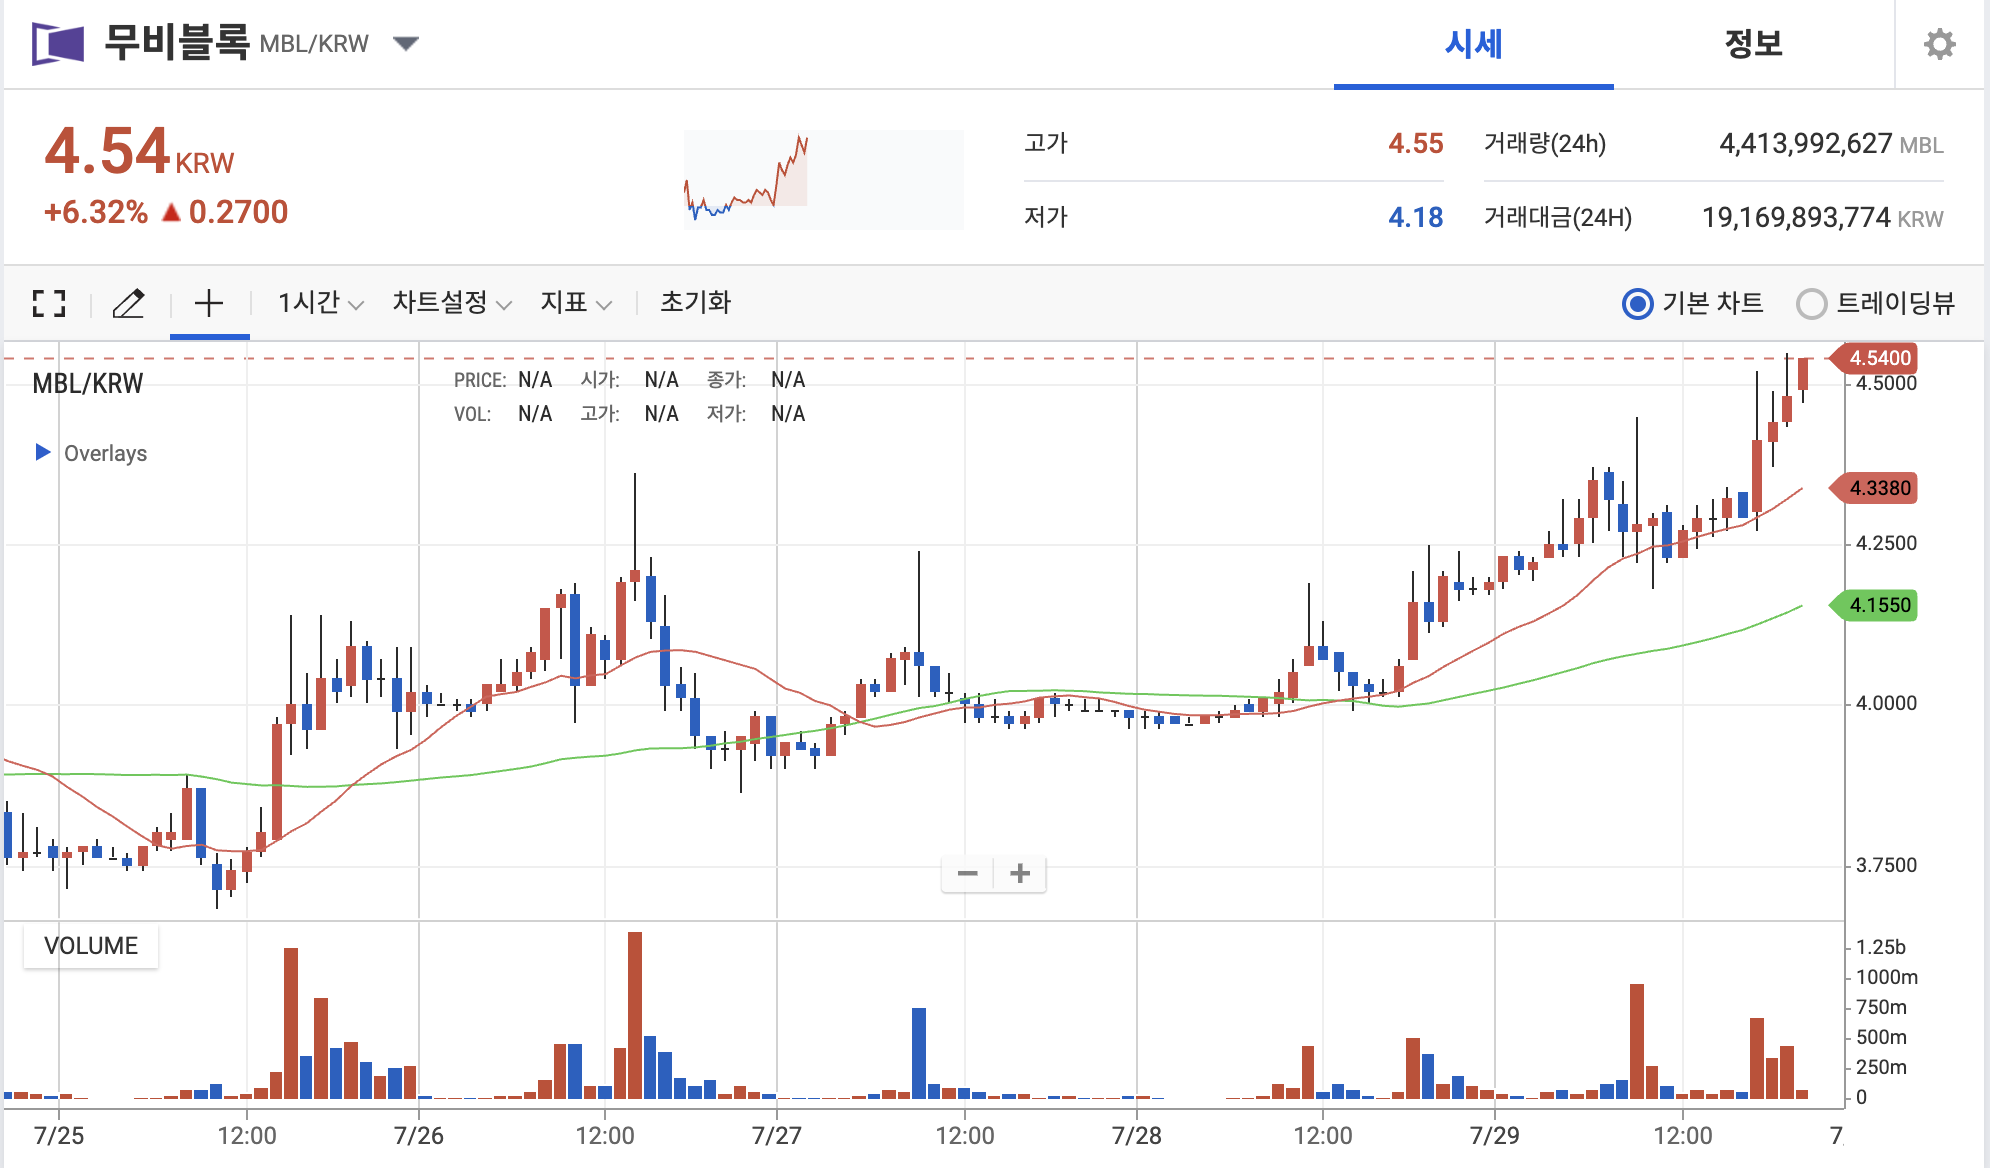The height and width of the screenshot is (1168, 1990).
Task: Click the 4.5400 current price marker
Action: coord(1878,358)
